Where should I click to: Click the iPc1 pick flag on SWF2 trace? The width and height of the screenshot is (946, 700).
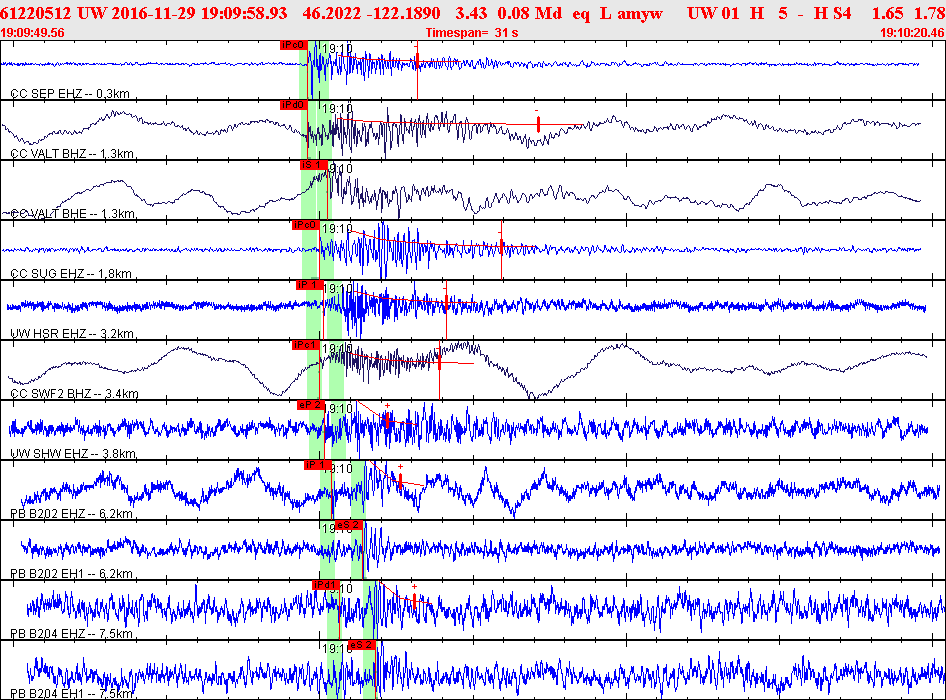tap(305, 345)
